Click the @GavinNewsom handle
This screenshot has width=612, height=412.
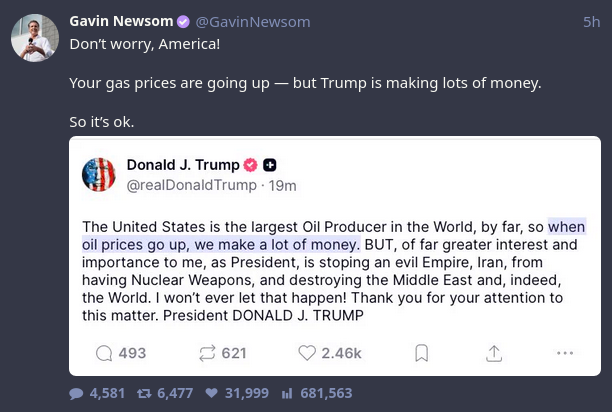point(252,21)
